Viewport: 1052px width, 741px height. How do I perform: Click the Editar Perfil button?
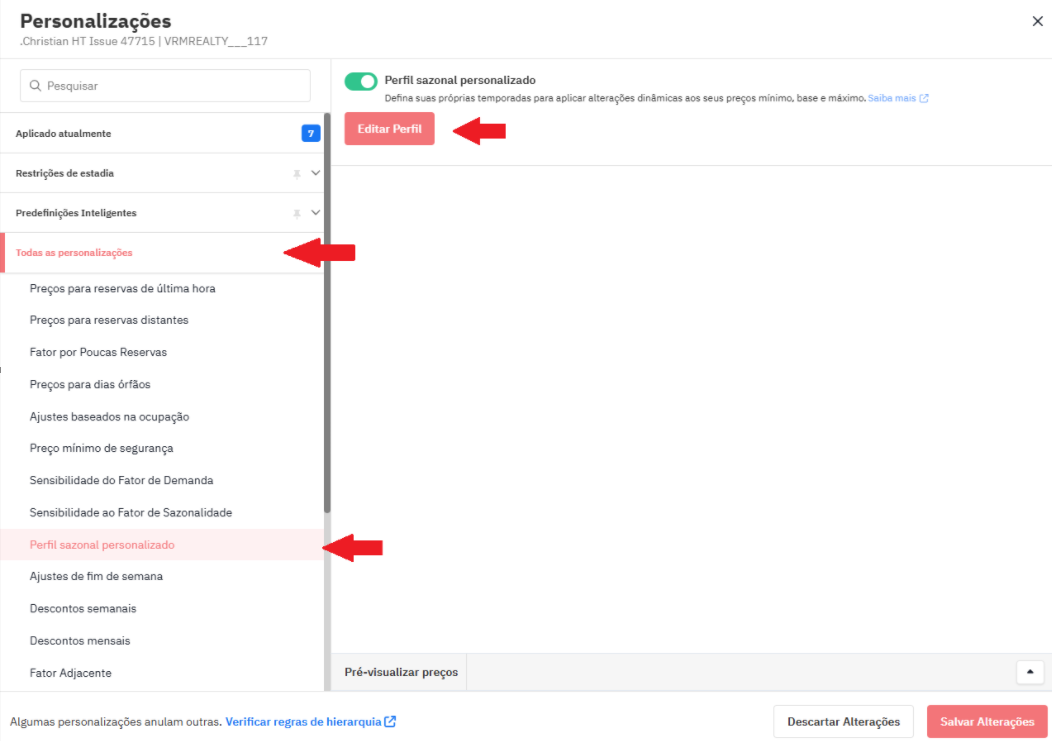click(x=389, y=130)
